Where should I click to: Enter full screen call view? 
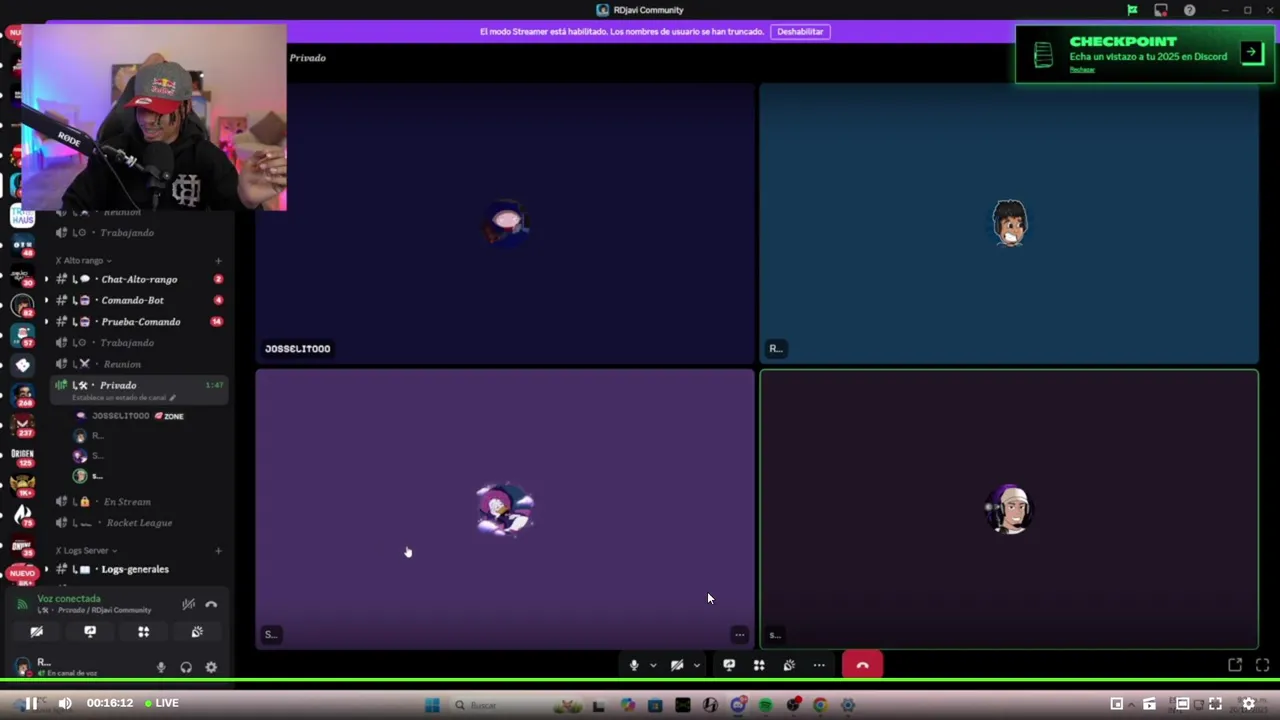tap(1262, 665)
